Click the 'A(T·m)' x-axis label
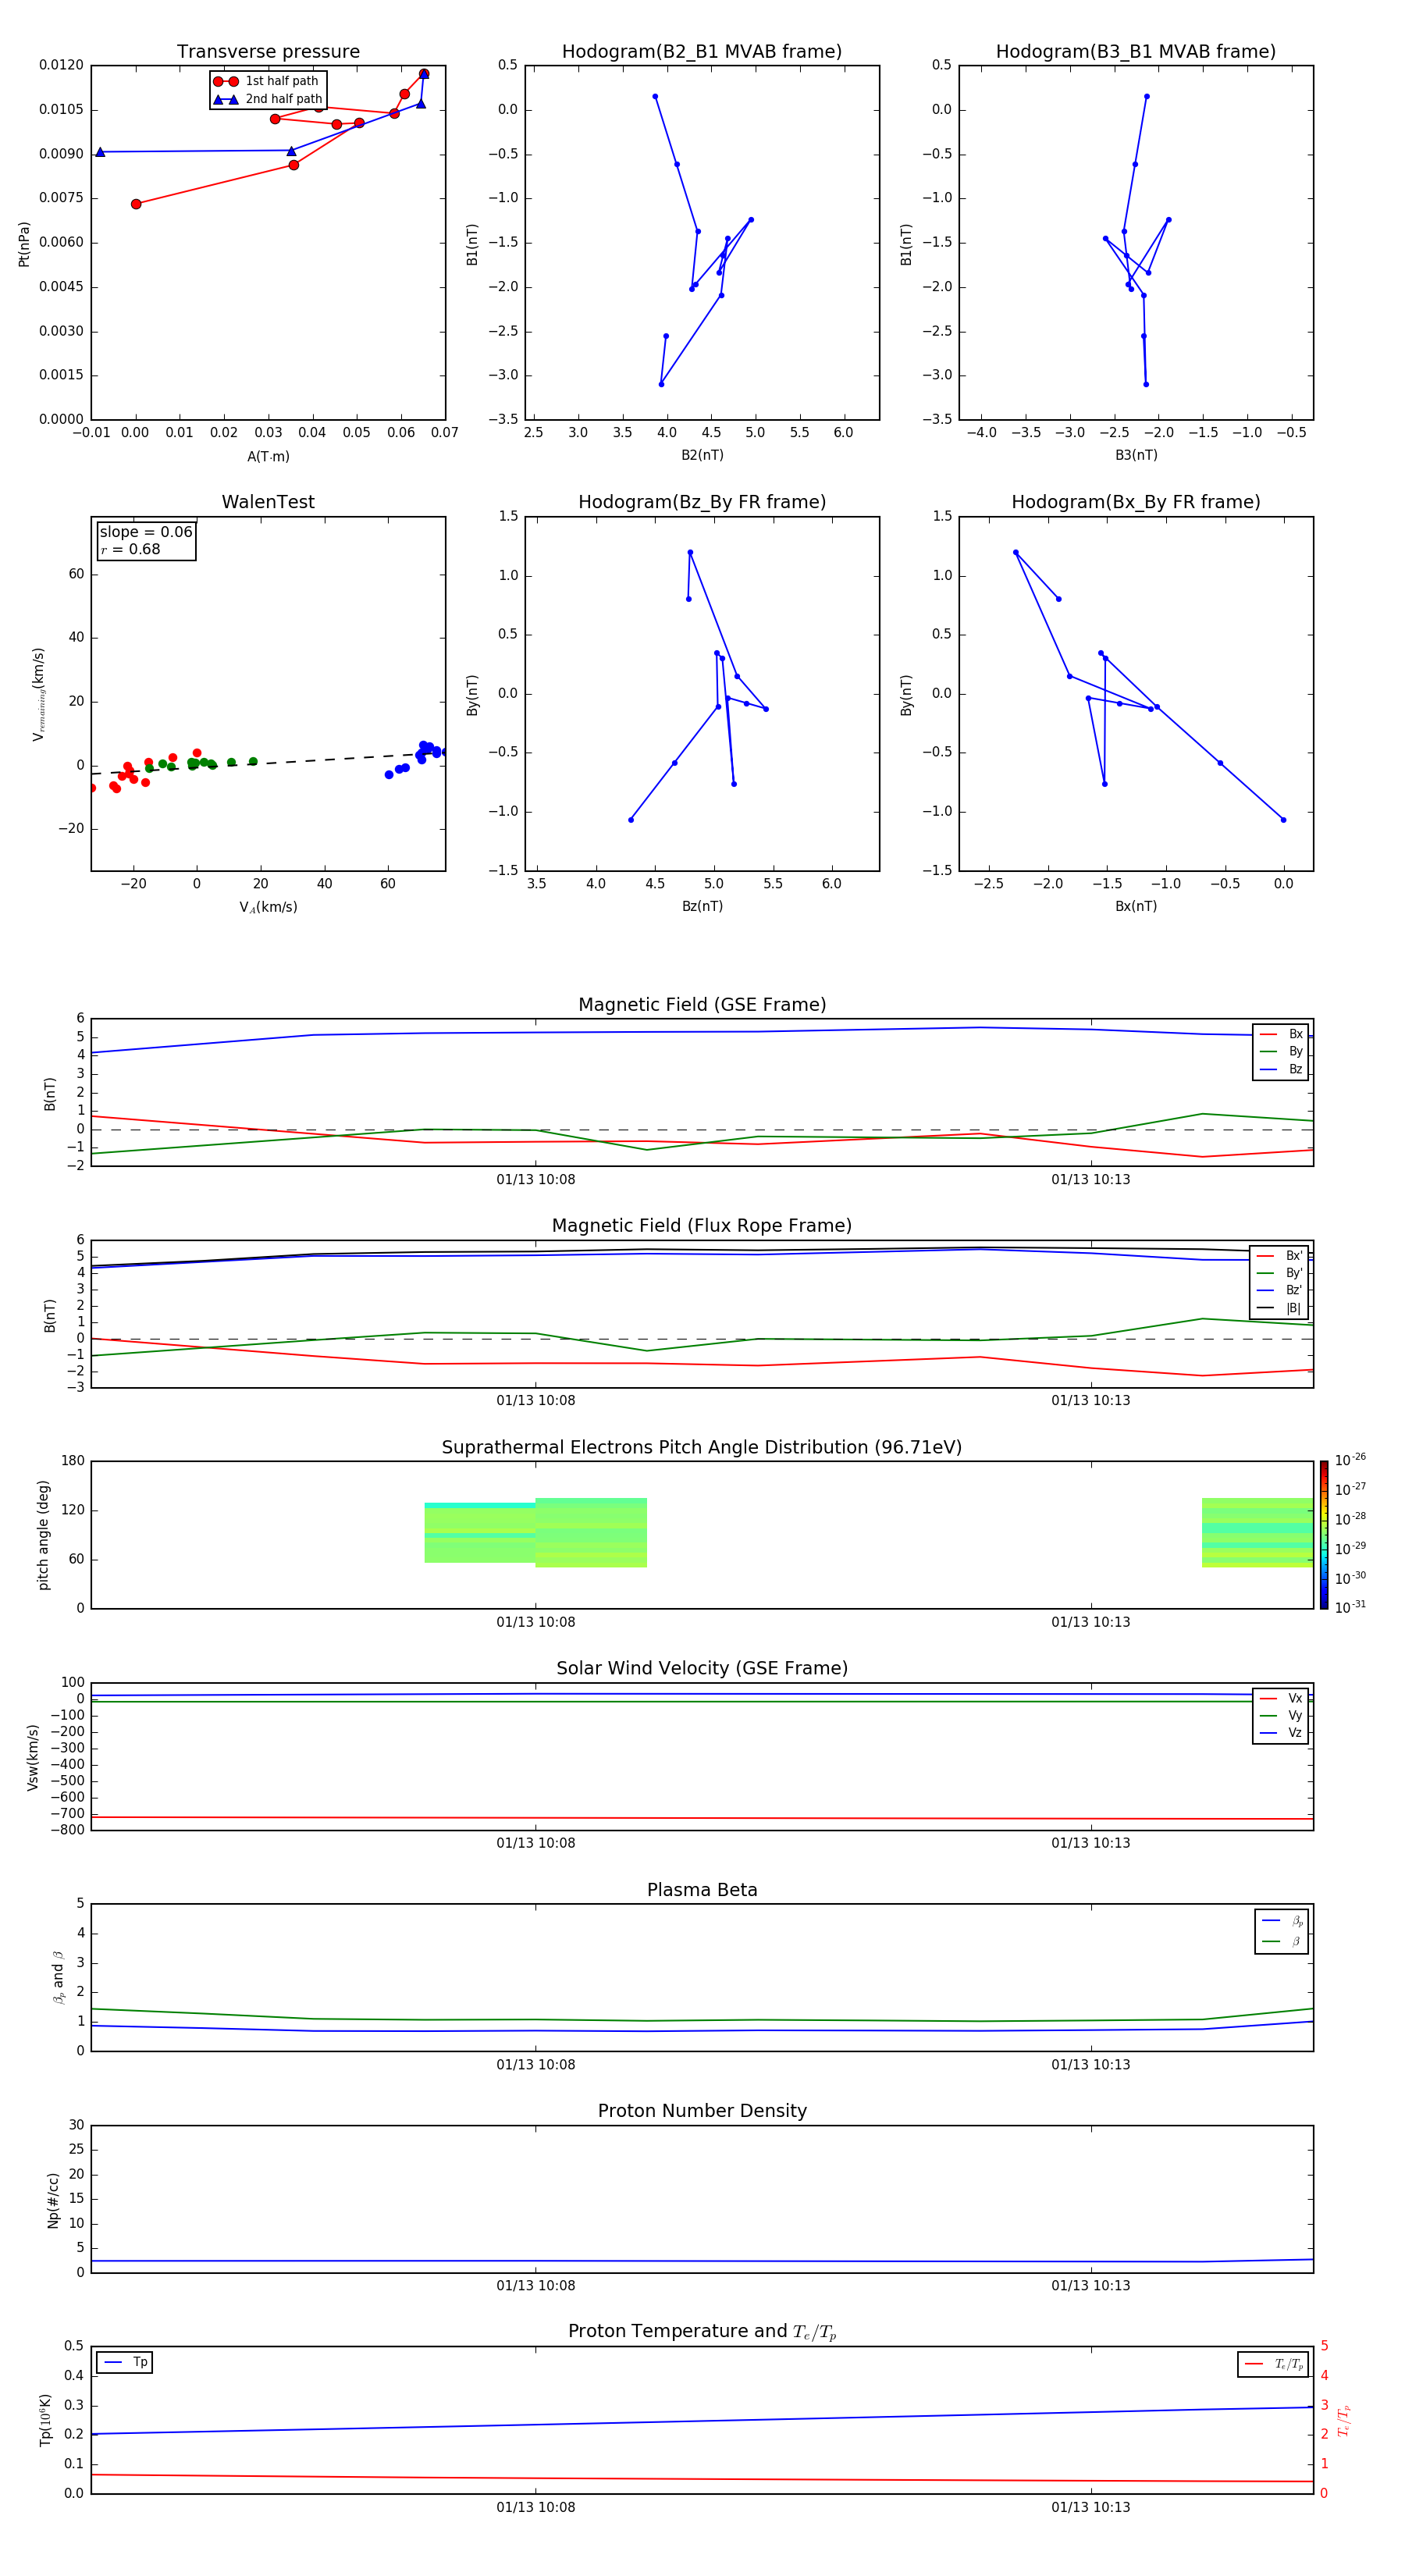 (x=268, y=457)
